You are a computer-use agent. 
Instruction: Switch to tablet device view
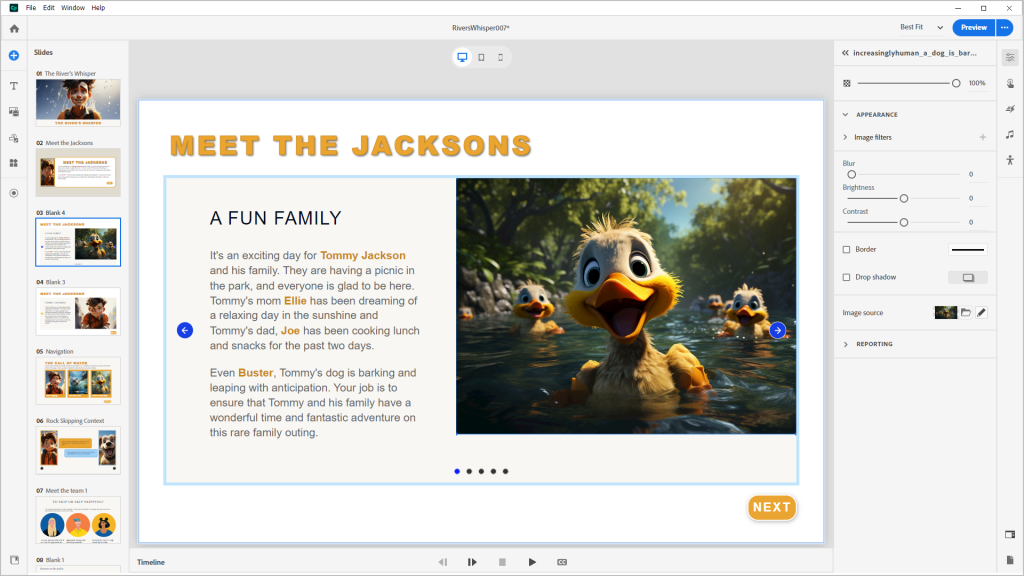pos(481,57)
